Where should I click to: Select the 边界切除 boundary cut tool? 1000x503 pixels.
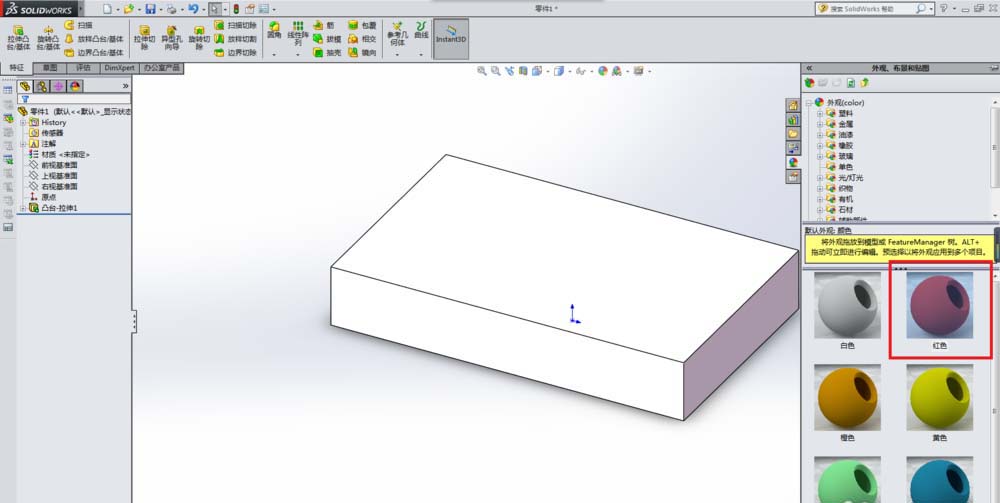tap(235, 52)
